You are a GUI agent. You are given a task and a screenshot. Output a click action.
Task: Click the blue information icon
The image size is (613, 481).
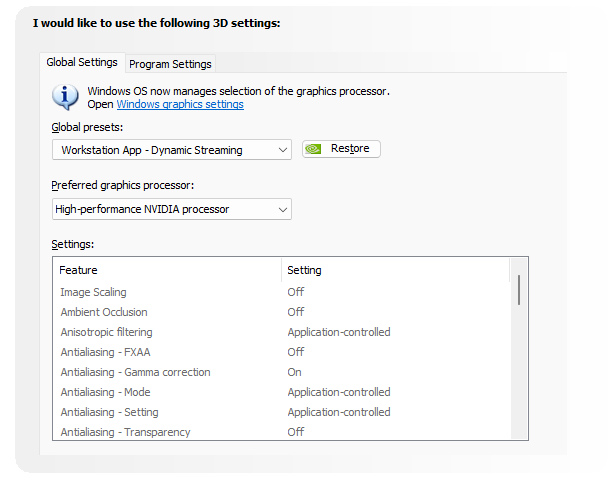click(65, 96)
